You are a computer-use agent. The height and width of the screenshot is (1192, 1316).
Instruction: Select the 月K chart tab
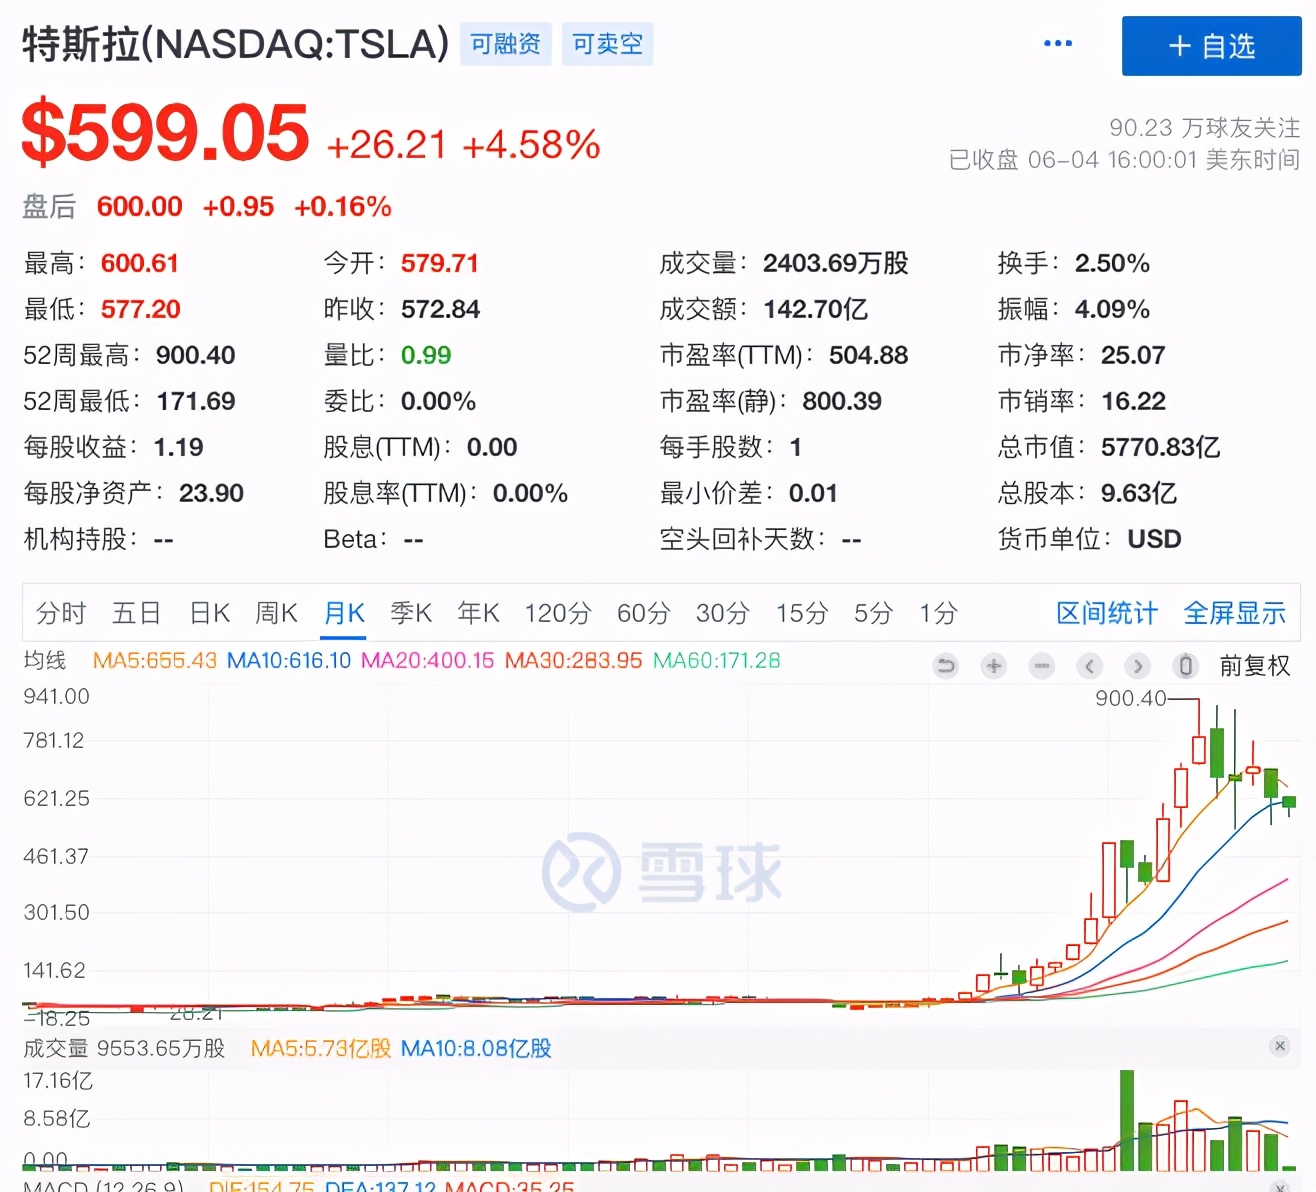344,613
